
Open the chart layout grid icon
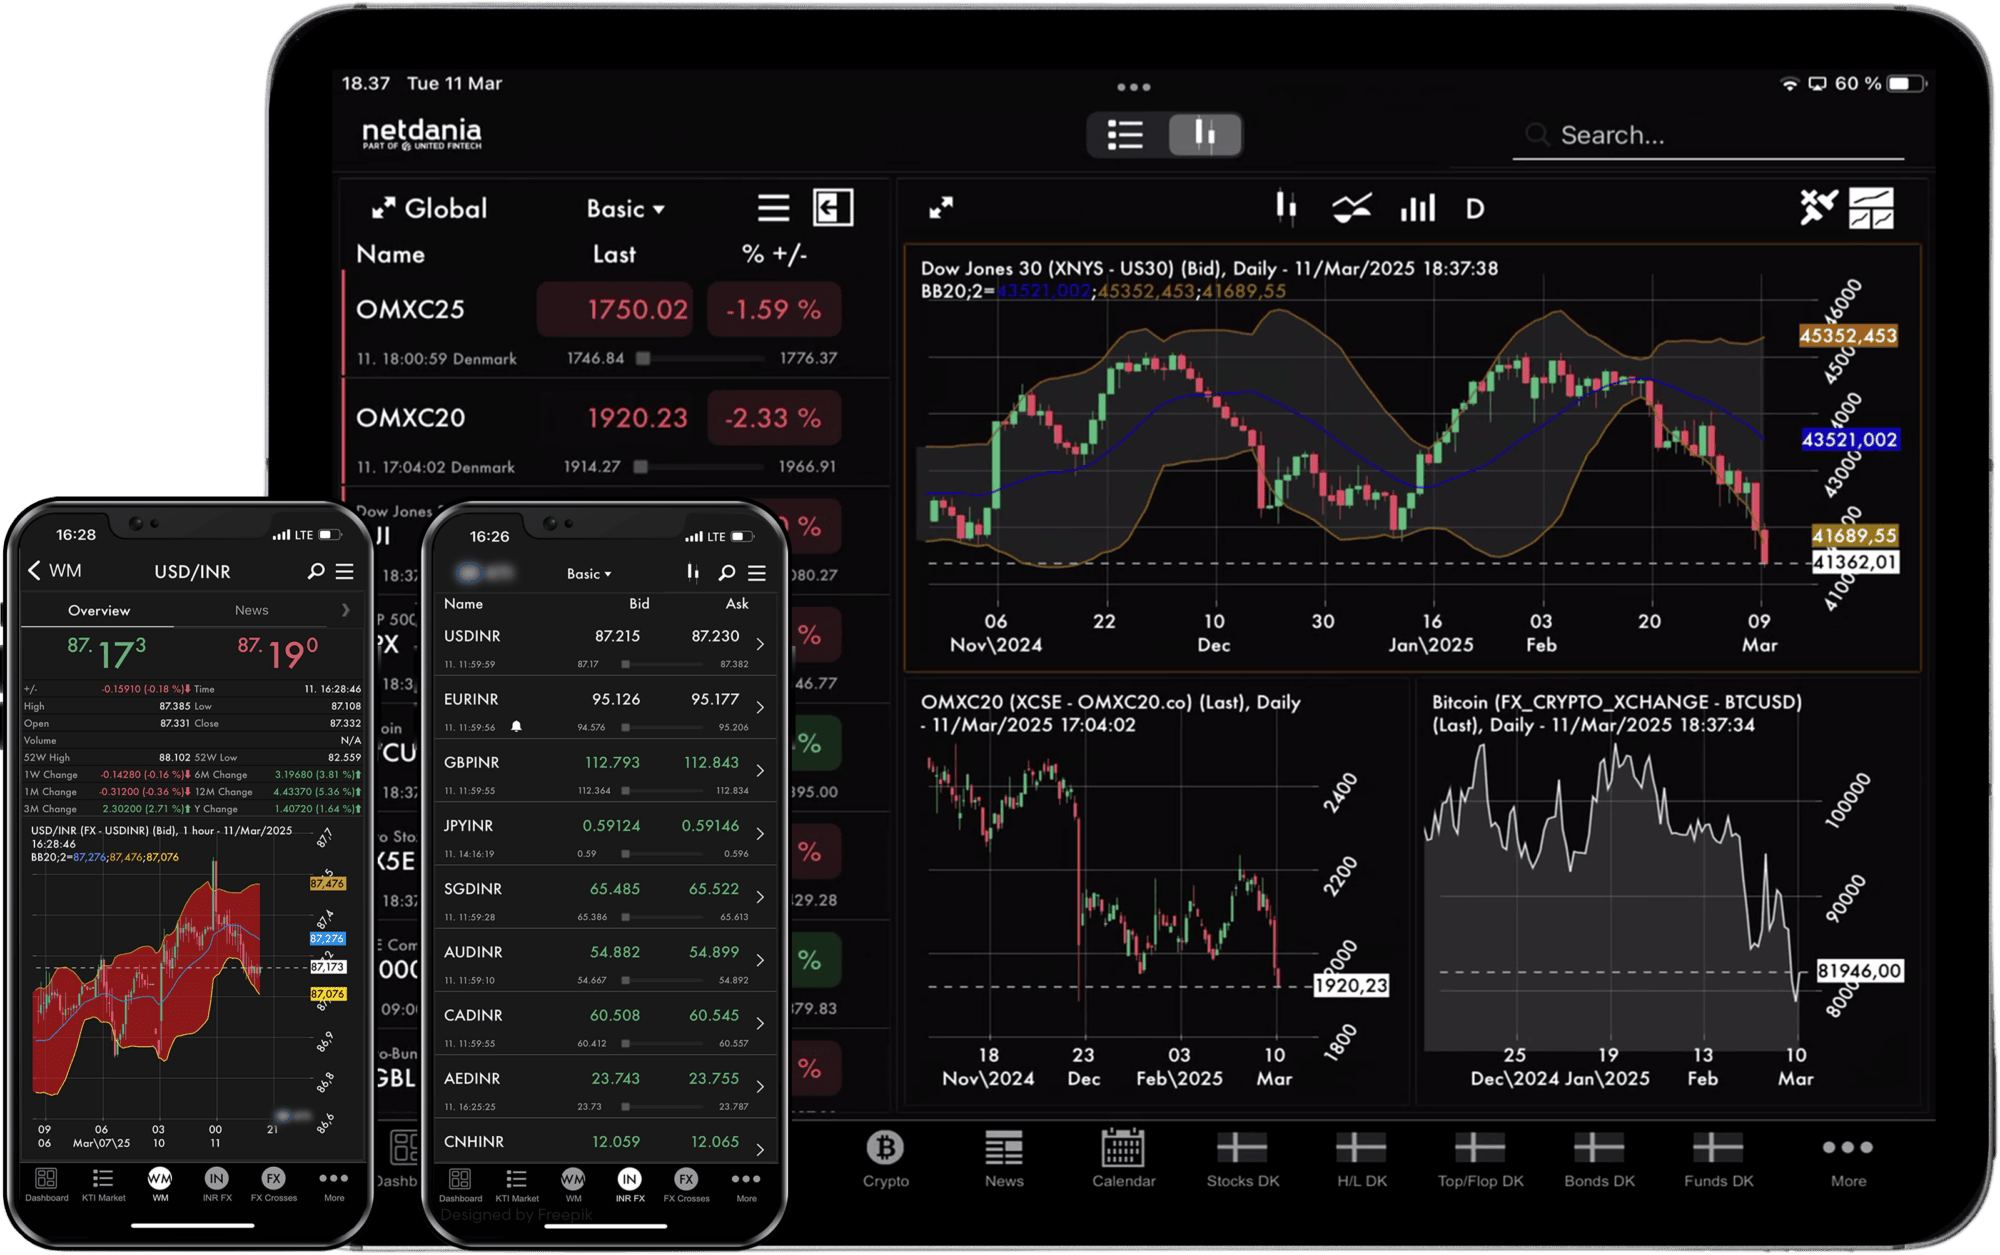tap(1871, 208)
